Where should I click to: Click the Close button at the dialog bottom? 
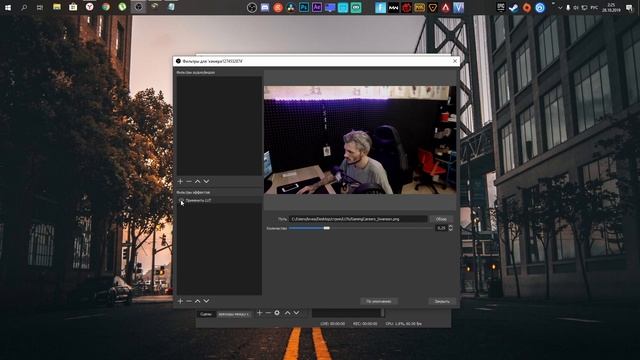[442, 301]
